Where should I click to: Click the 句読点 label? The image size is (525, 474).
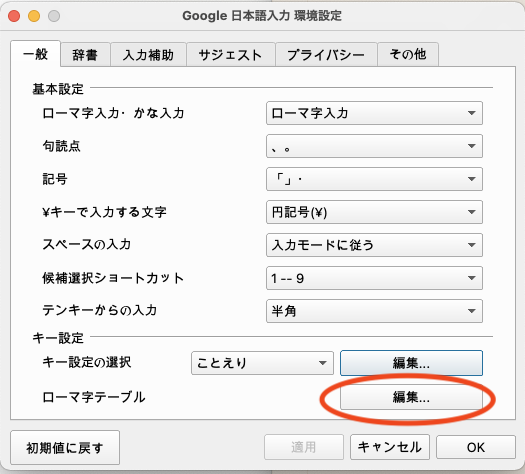pyautogui.click(x=61, y=146)
